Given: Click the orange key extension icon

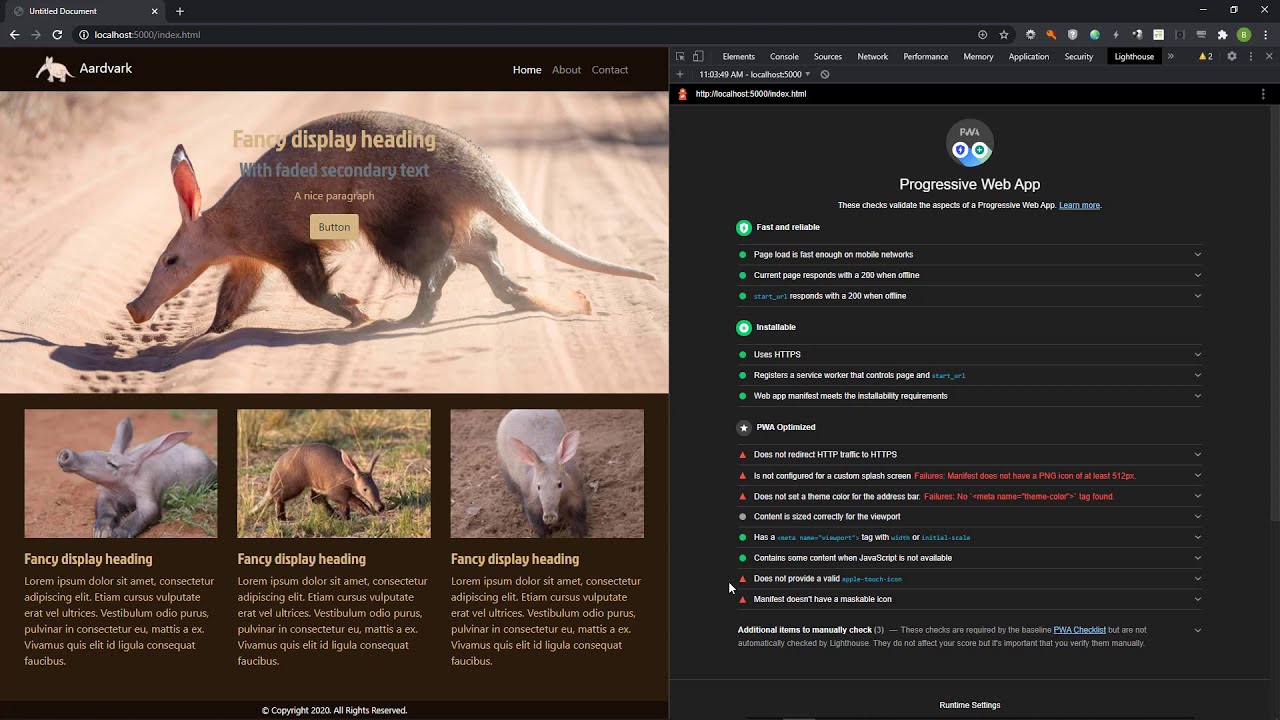Looking at the screenshot, I should tap(1051, 34).
